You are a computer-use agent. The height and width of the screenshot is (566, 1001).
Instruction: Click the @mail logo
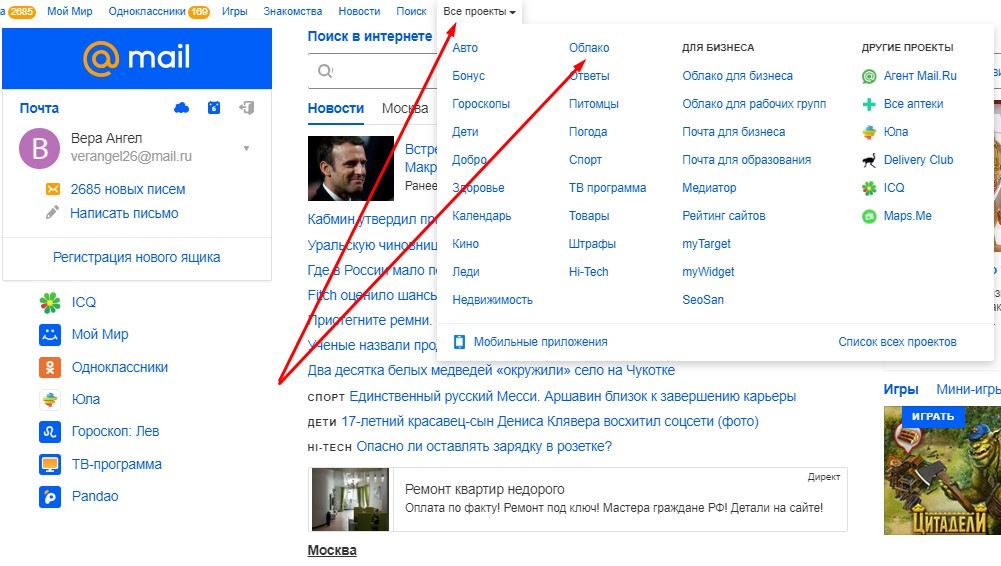[x=137, y=57]
